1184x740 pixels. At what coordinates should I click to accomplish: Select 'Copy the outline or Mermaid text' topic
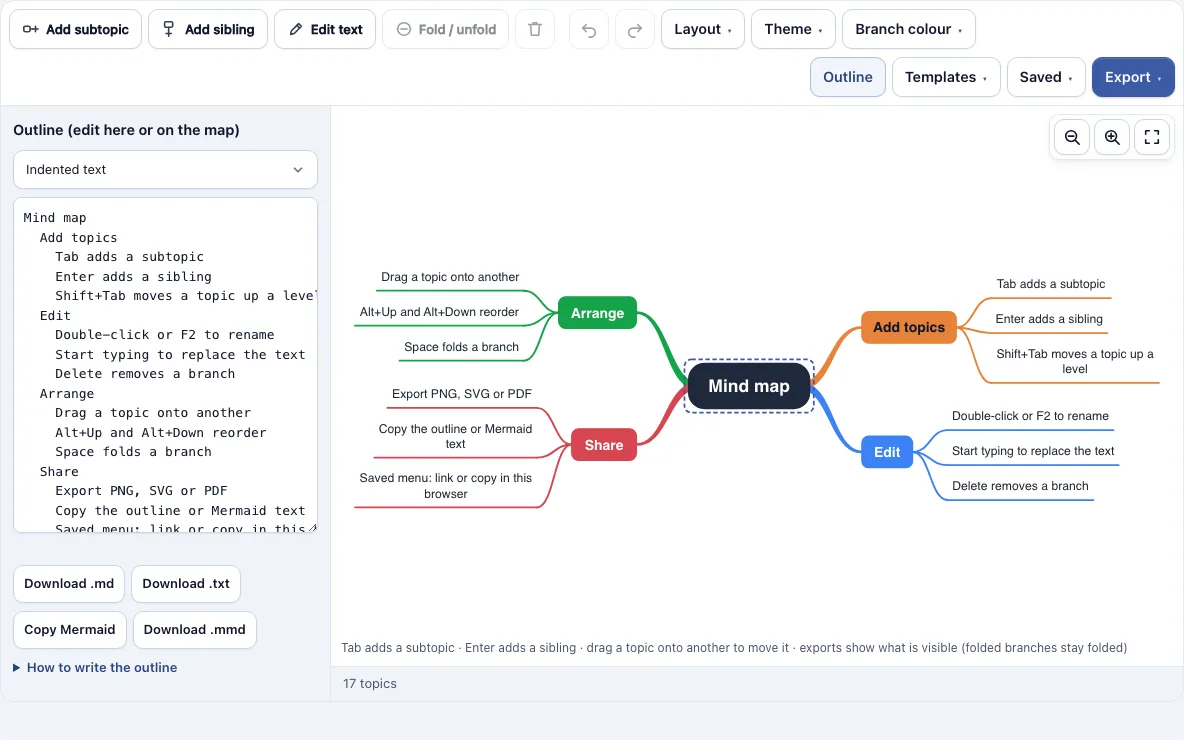[455, 436]
